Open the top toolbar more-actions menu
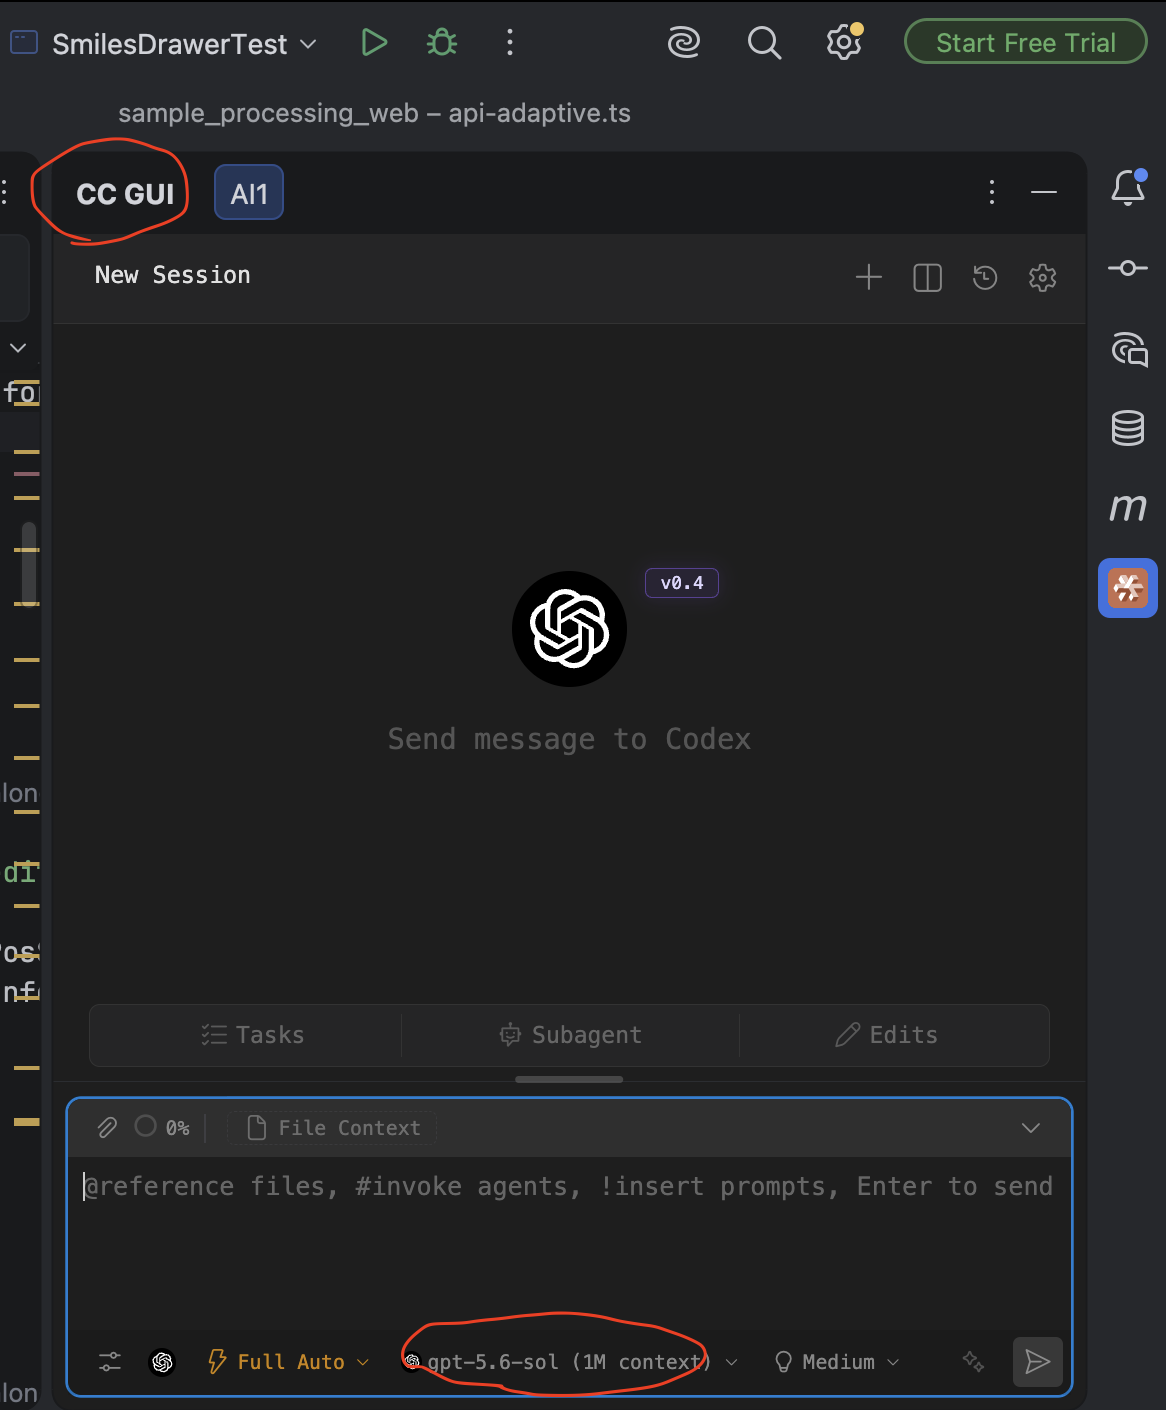The image size is (1166, 1410). [510, 42]
